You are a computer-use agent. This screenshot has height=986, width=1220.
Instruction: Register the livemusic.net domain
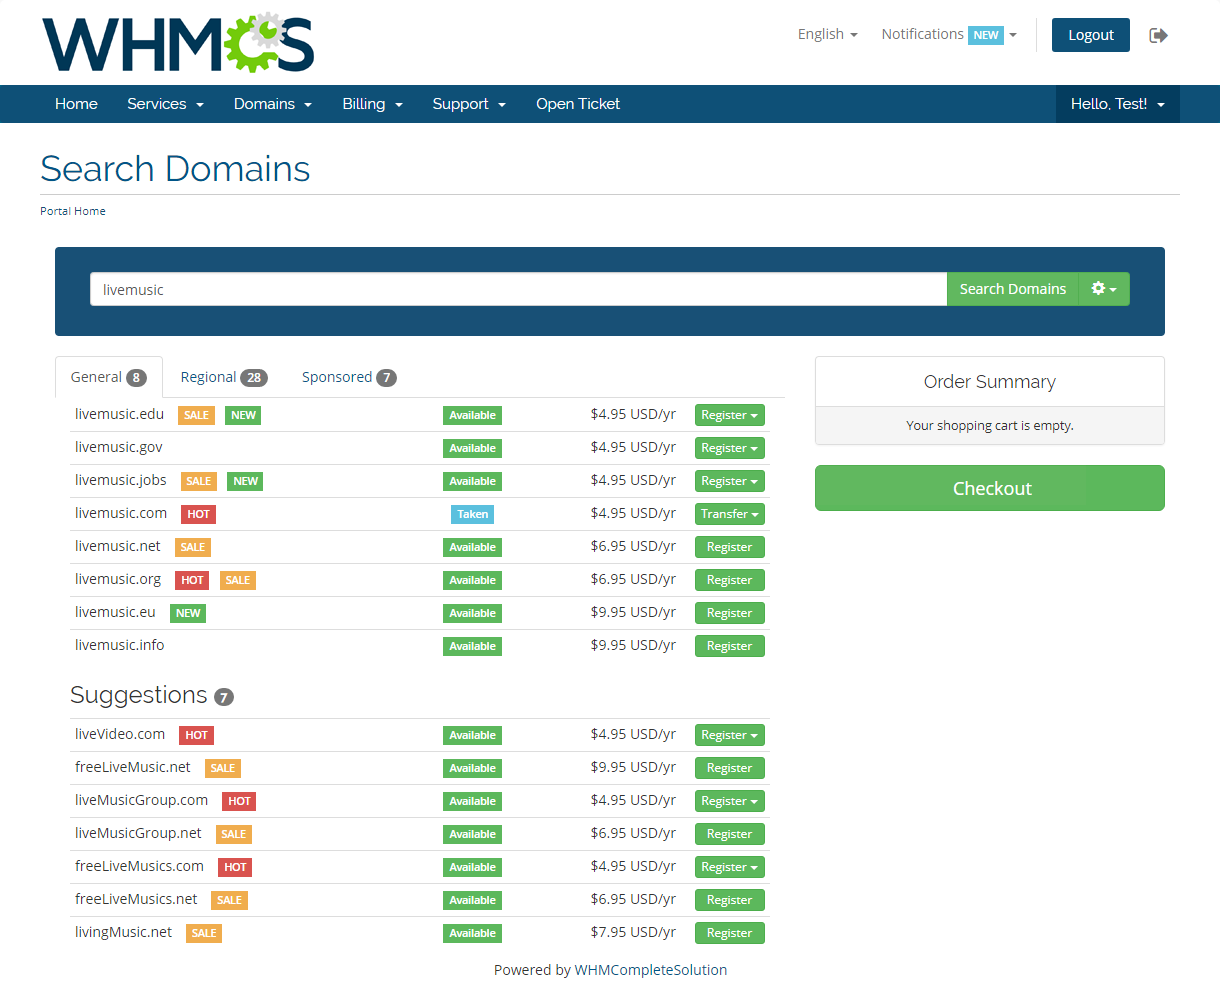click(729, 546)
